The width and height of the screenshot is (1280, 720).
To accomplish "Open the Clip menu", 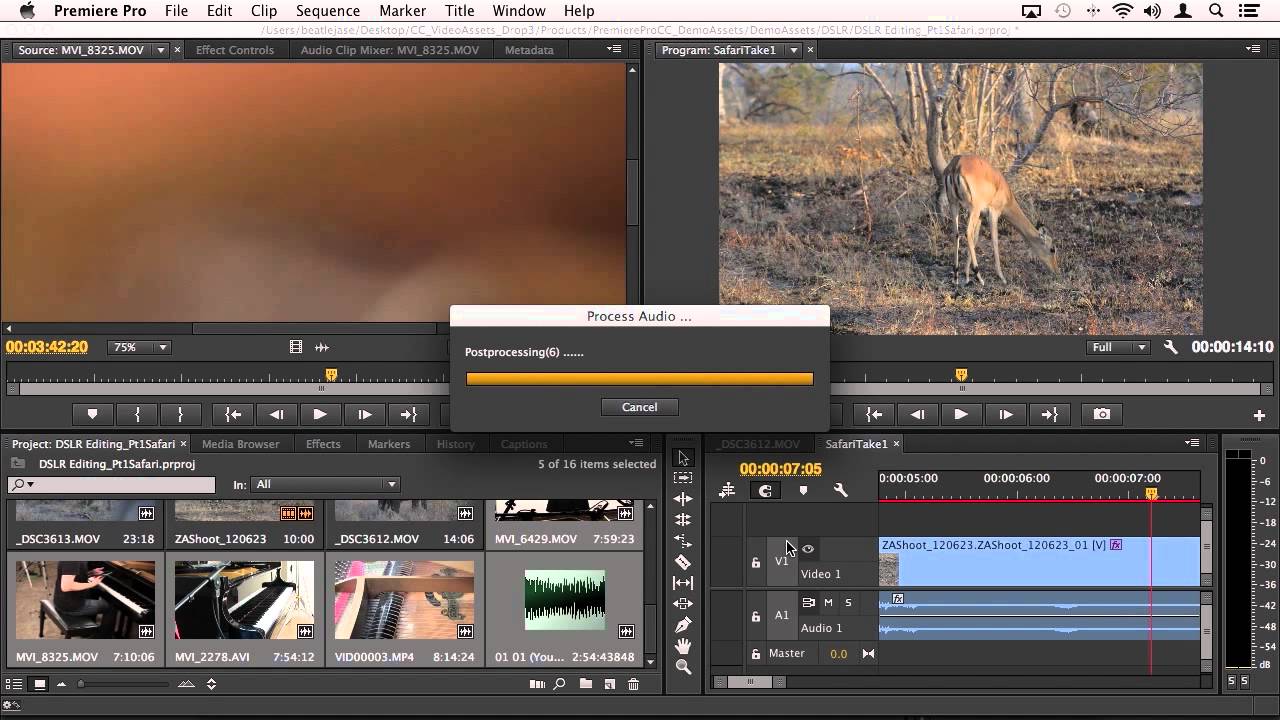I will tap(264, 11).
